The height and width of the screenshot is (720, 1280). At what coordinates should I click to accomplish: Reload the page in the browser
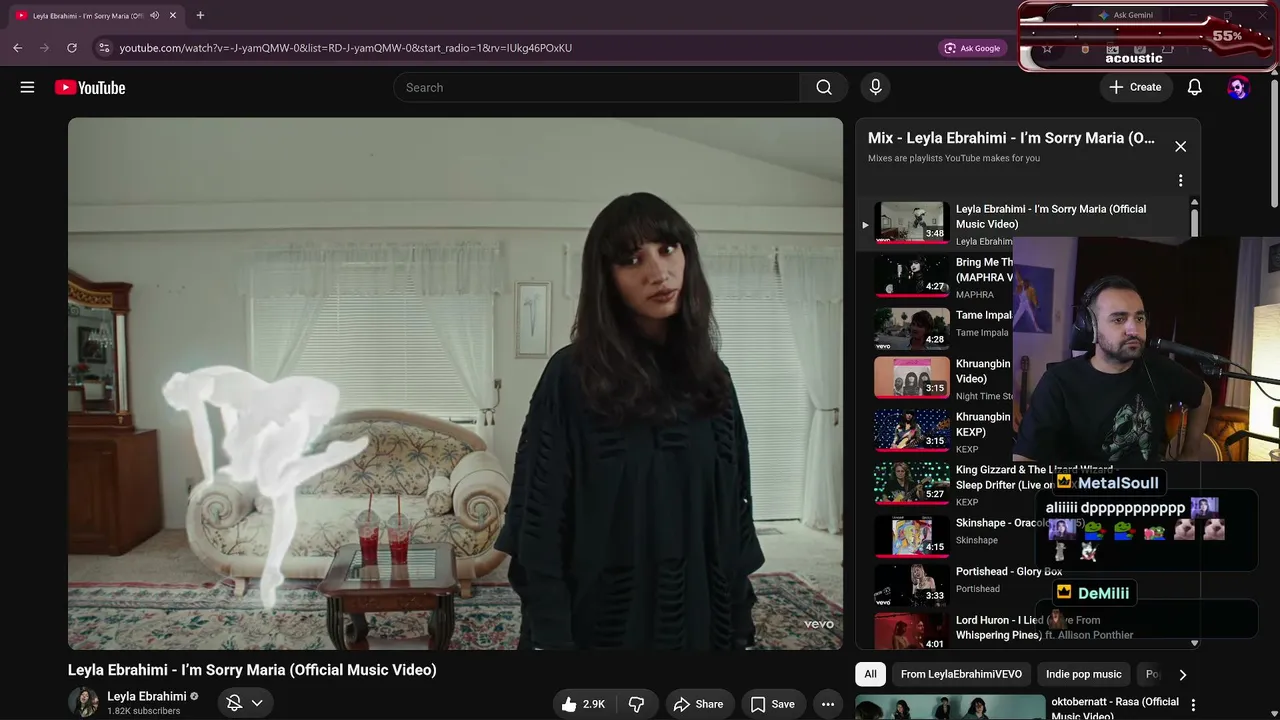[71, 47]
